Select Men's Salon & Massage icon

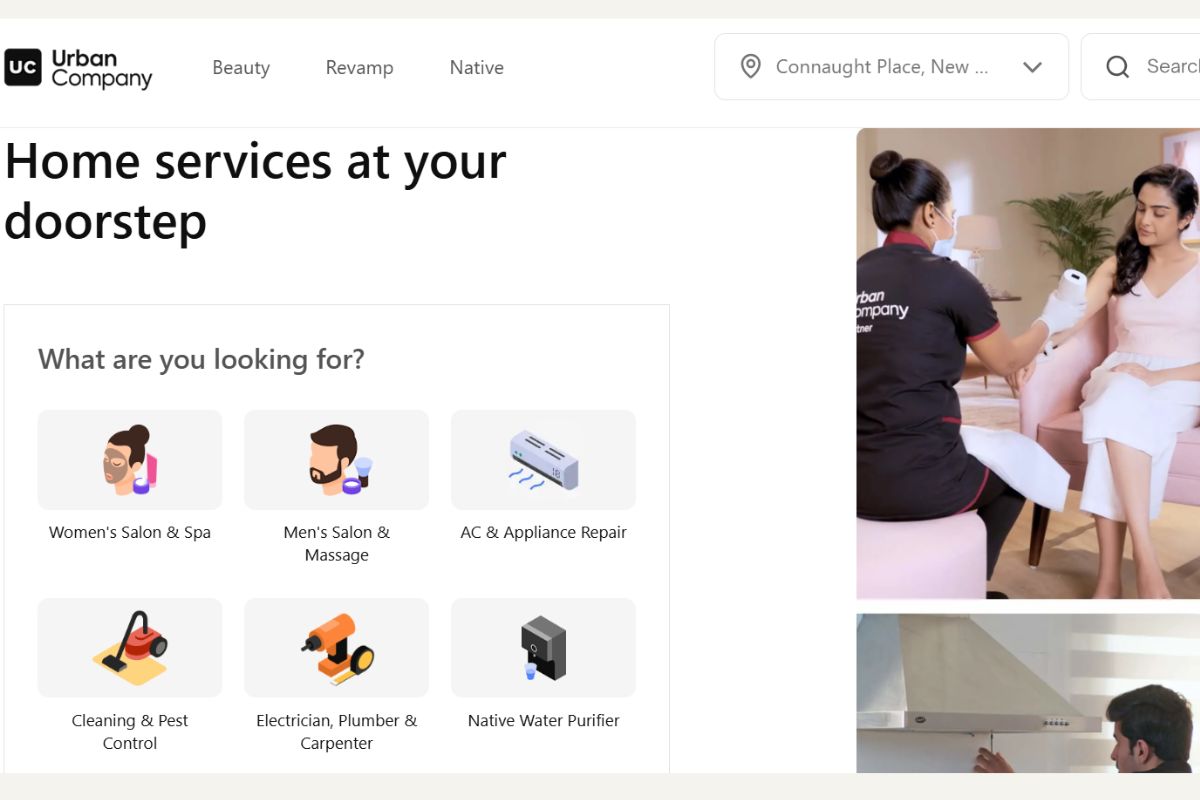[336, 460]
